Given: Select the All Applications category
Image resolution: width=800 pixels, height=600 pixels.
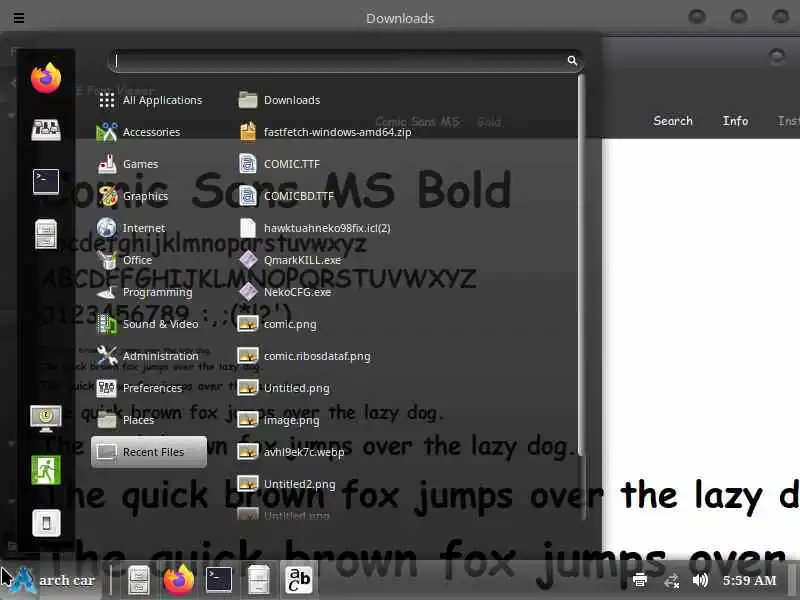Looking at the screenshot, I should pyautogui.click(x=149, y=100).
